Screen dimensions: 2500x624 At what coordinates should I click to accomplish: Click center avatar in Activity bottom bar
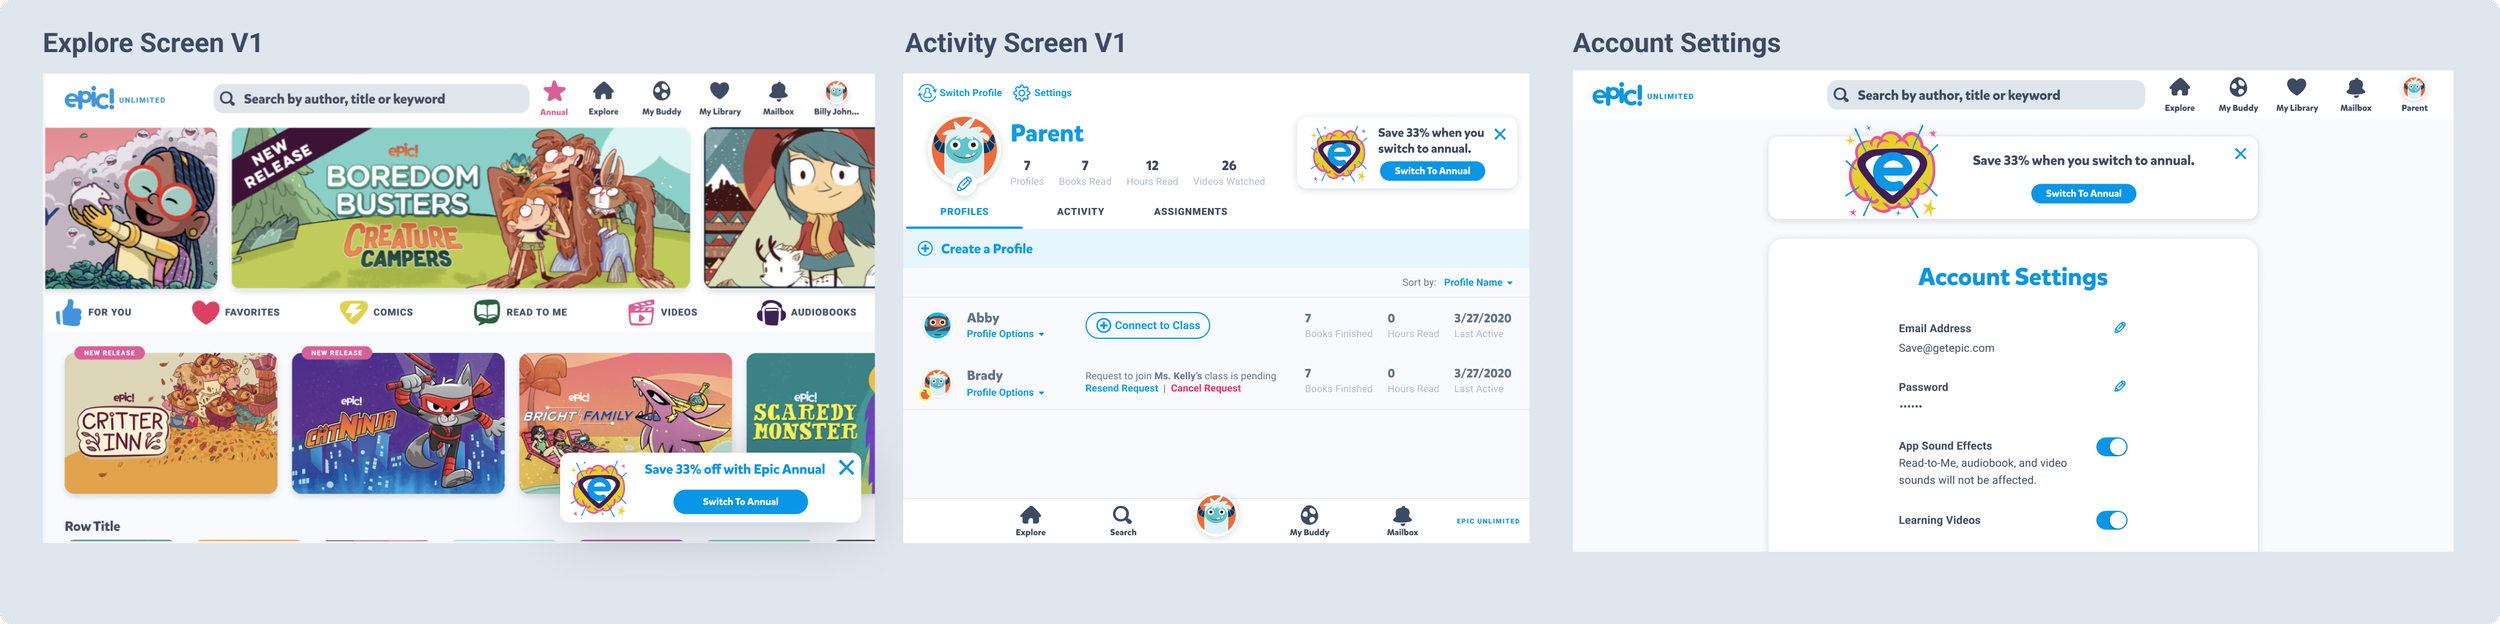1216,514
